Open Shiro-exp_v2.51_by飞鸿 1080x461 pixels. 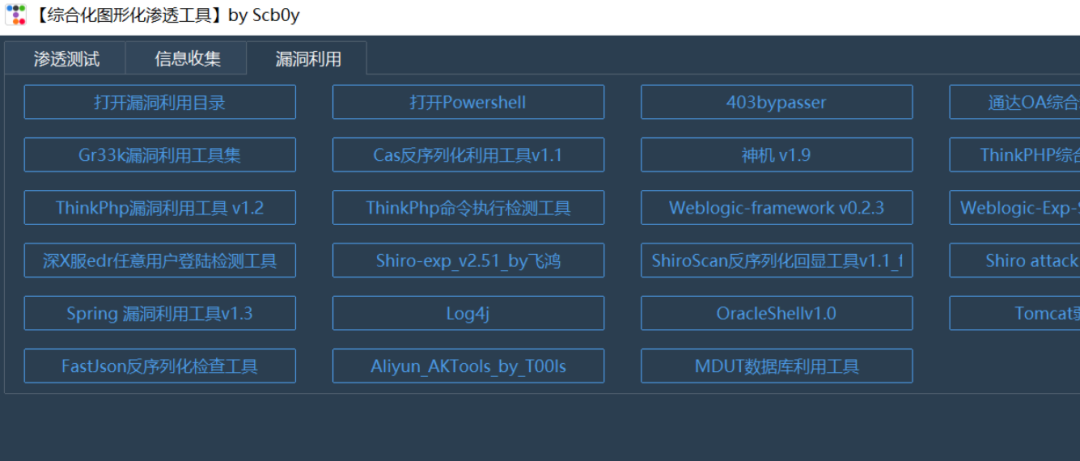click(468, 260)
